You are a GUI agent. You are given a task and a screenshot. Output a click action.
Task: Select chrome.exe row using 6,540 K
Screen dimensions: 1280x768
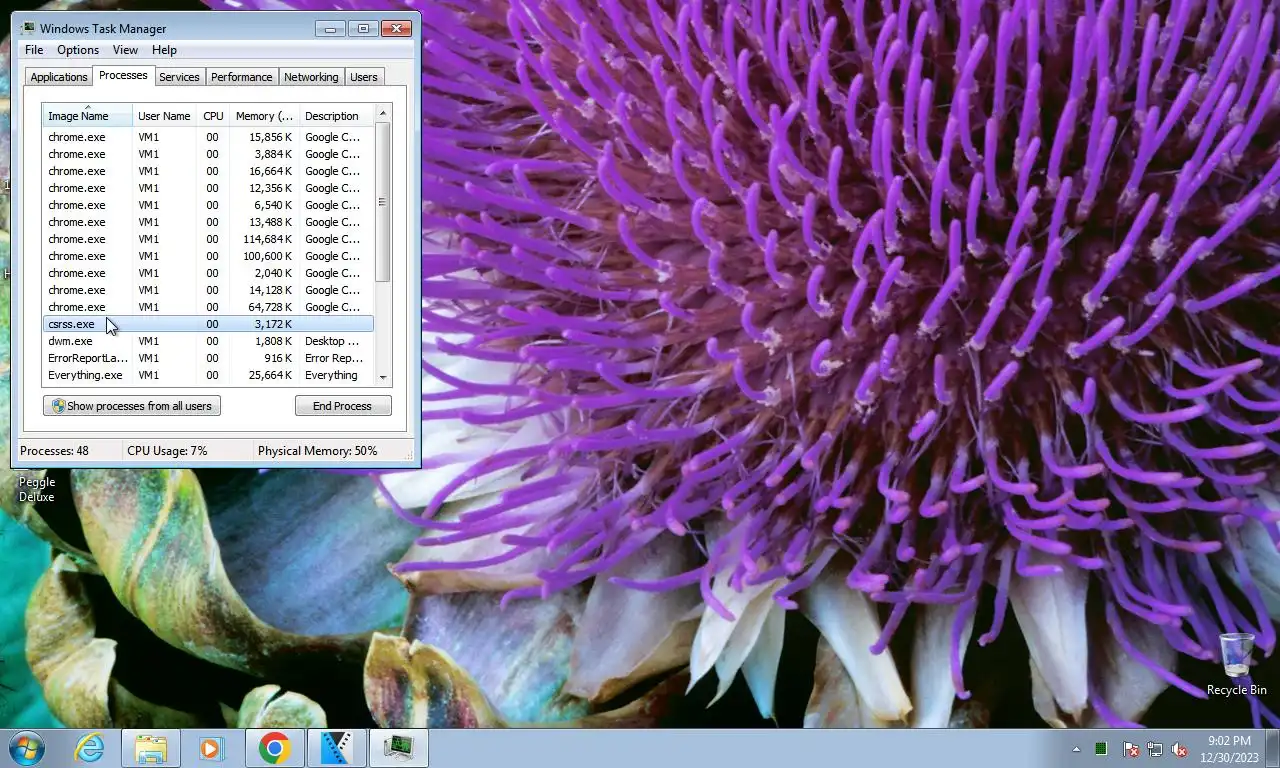[208, 205]
